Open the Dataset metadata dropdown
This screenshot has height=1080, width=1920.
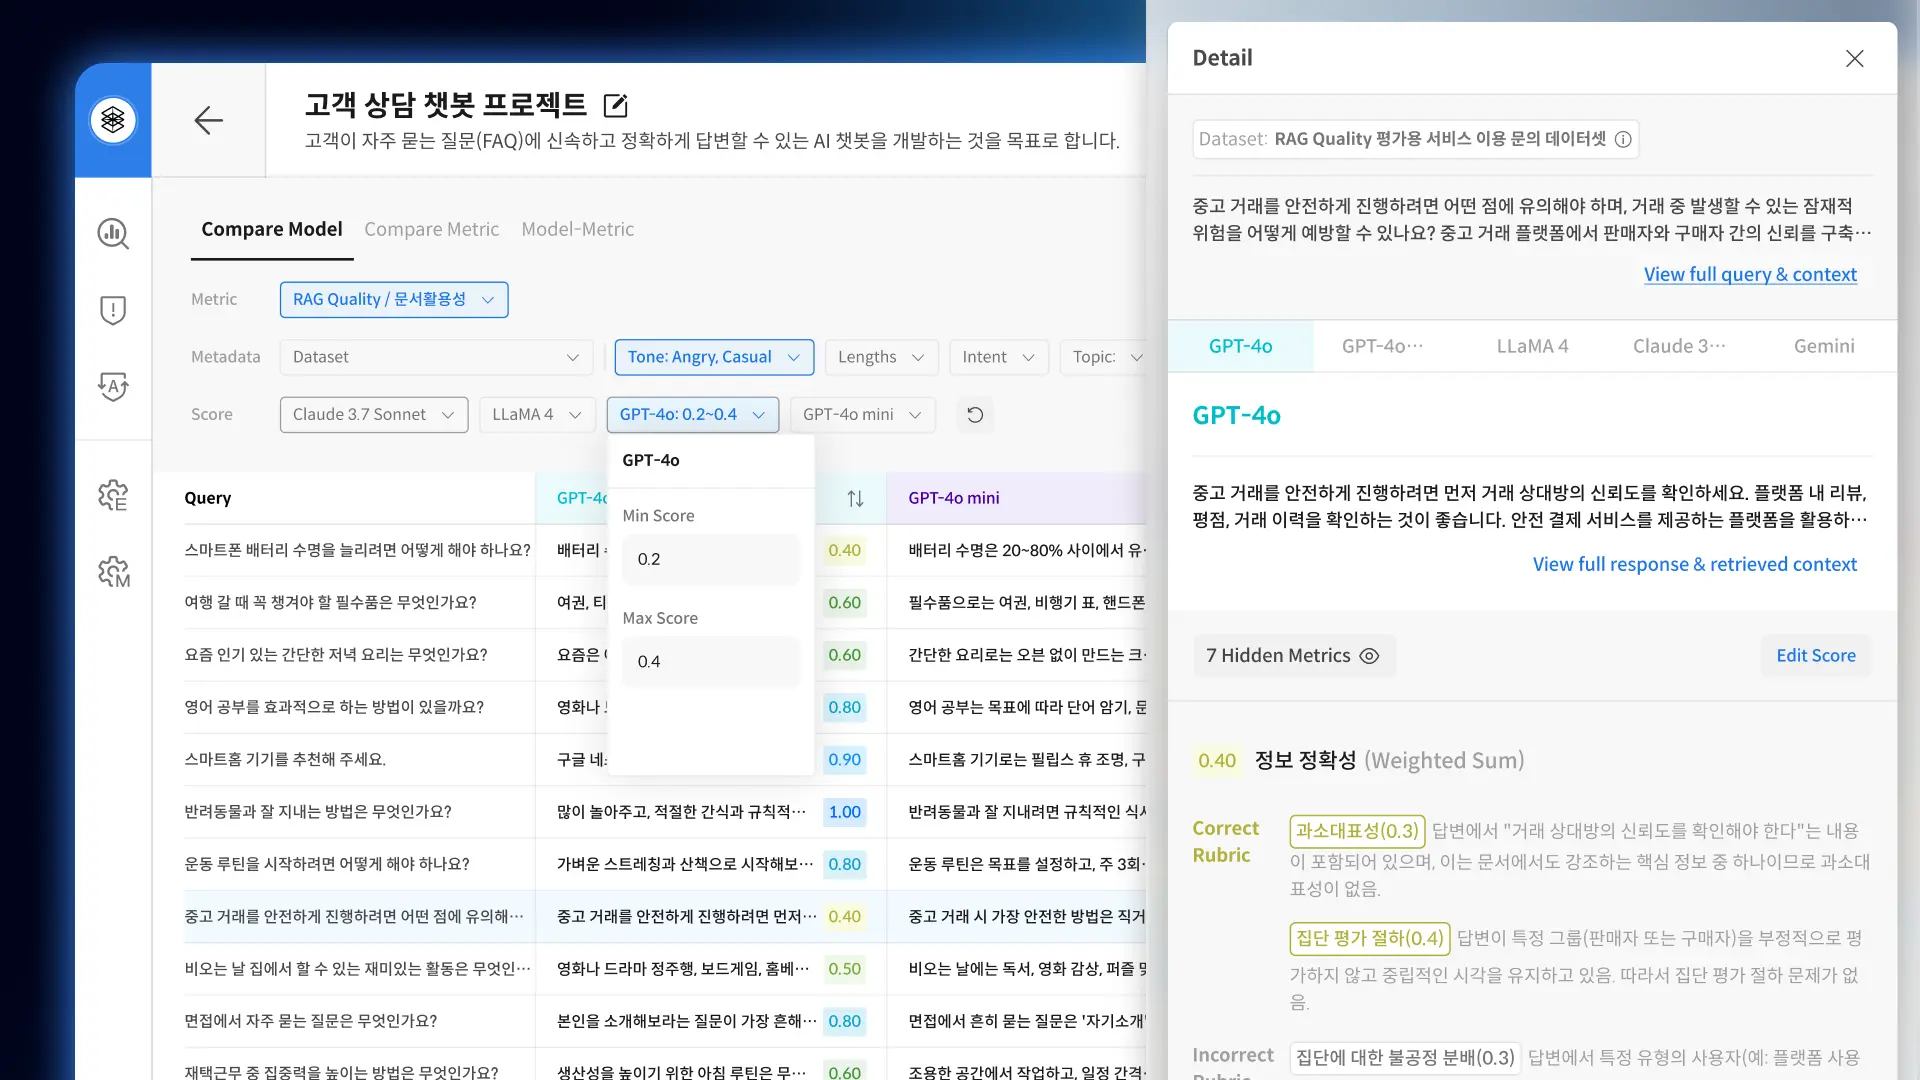436,357
